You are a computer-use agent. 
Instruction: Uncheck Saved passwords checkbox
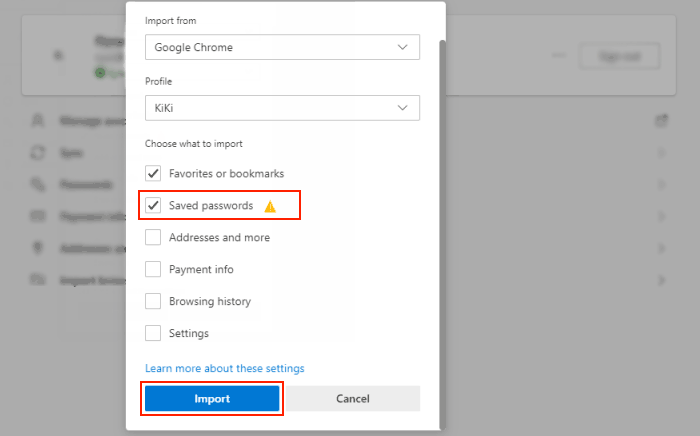153,205
